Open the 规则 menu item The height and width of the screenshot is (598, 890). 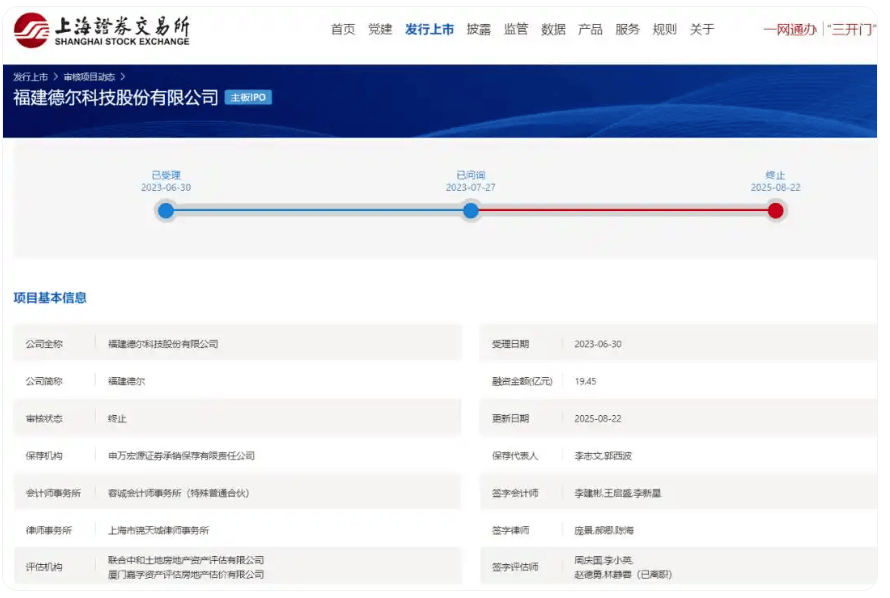pos(664,30)
